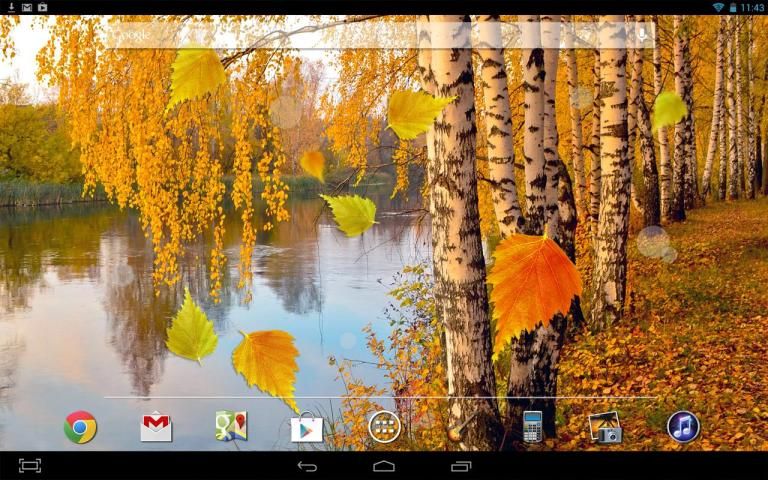Open the Calculator app

point(532,427)
